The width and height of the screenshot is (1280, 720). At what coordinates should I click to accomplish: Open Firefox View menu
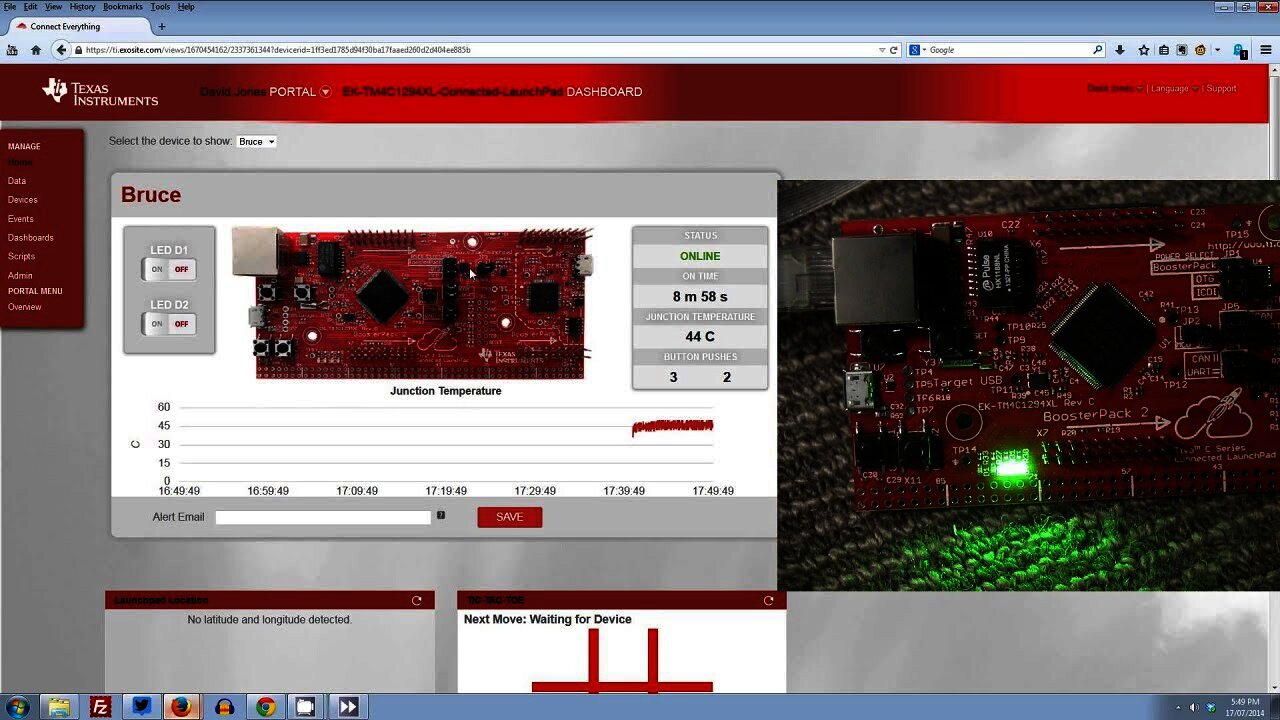(x=54, y=7)
